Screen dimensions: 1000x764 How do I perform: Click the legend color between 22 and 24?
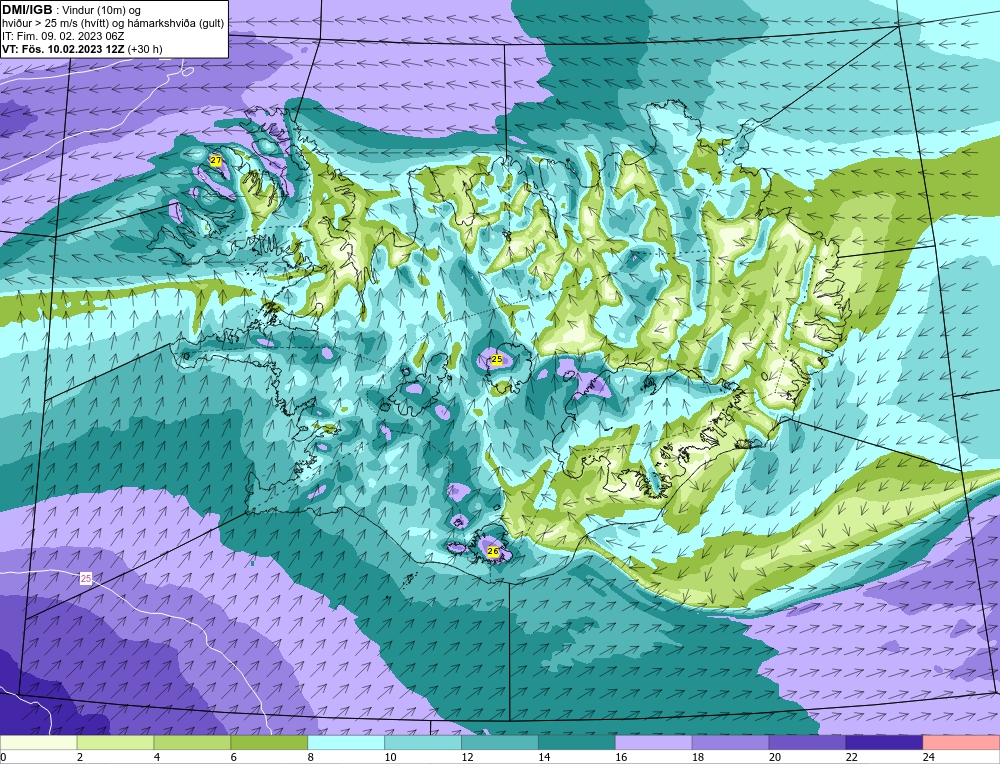[x=885, y=743]
